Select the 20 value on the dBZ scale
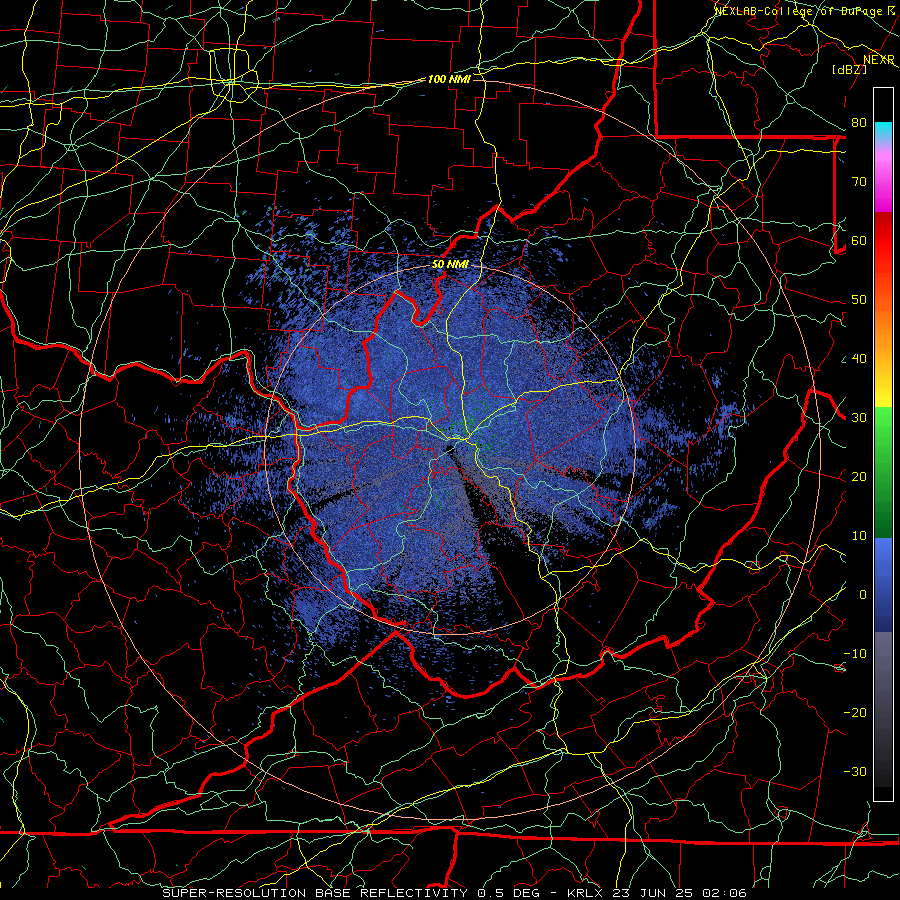The height and width of the screenshot is (900, 900). coord(859,477)
